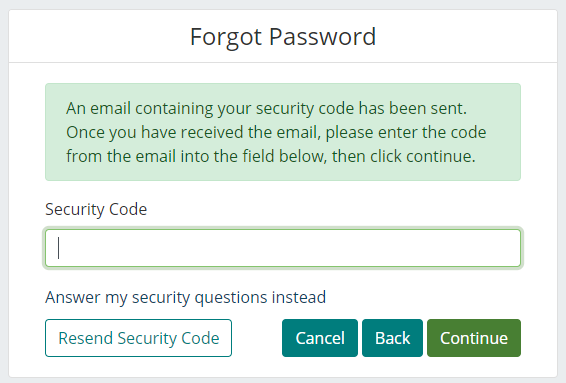Screen dimensions: 566x383
Task: Choose the teal Back button
Action: (x=392, y=338)
